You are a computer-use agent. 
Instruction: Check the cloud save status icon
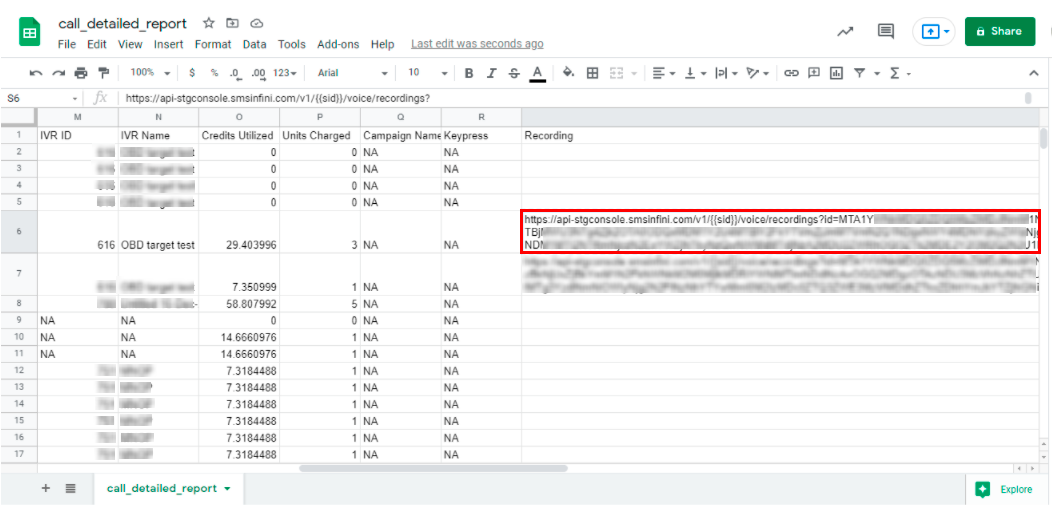coord(256,23)
